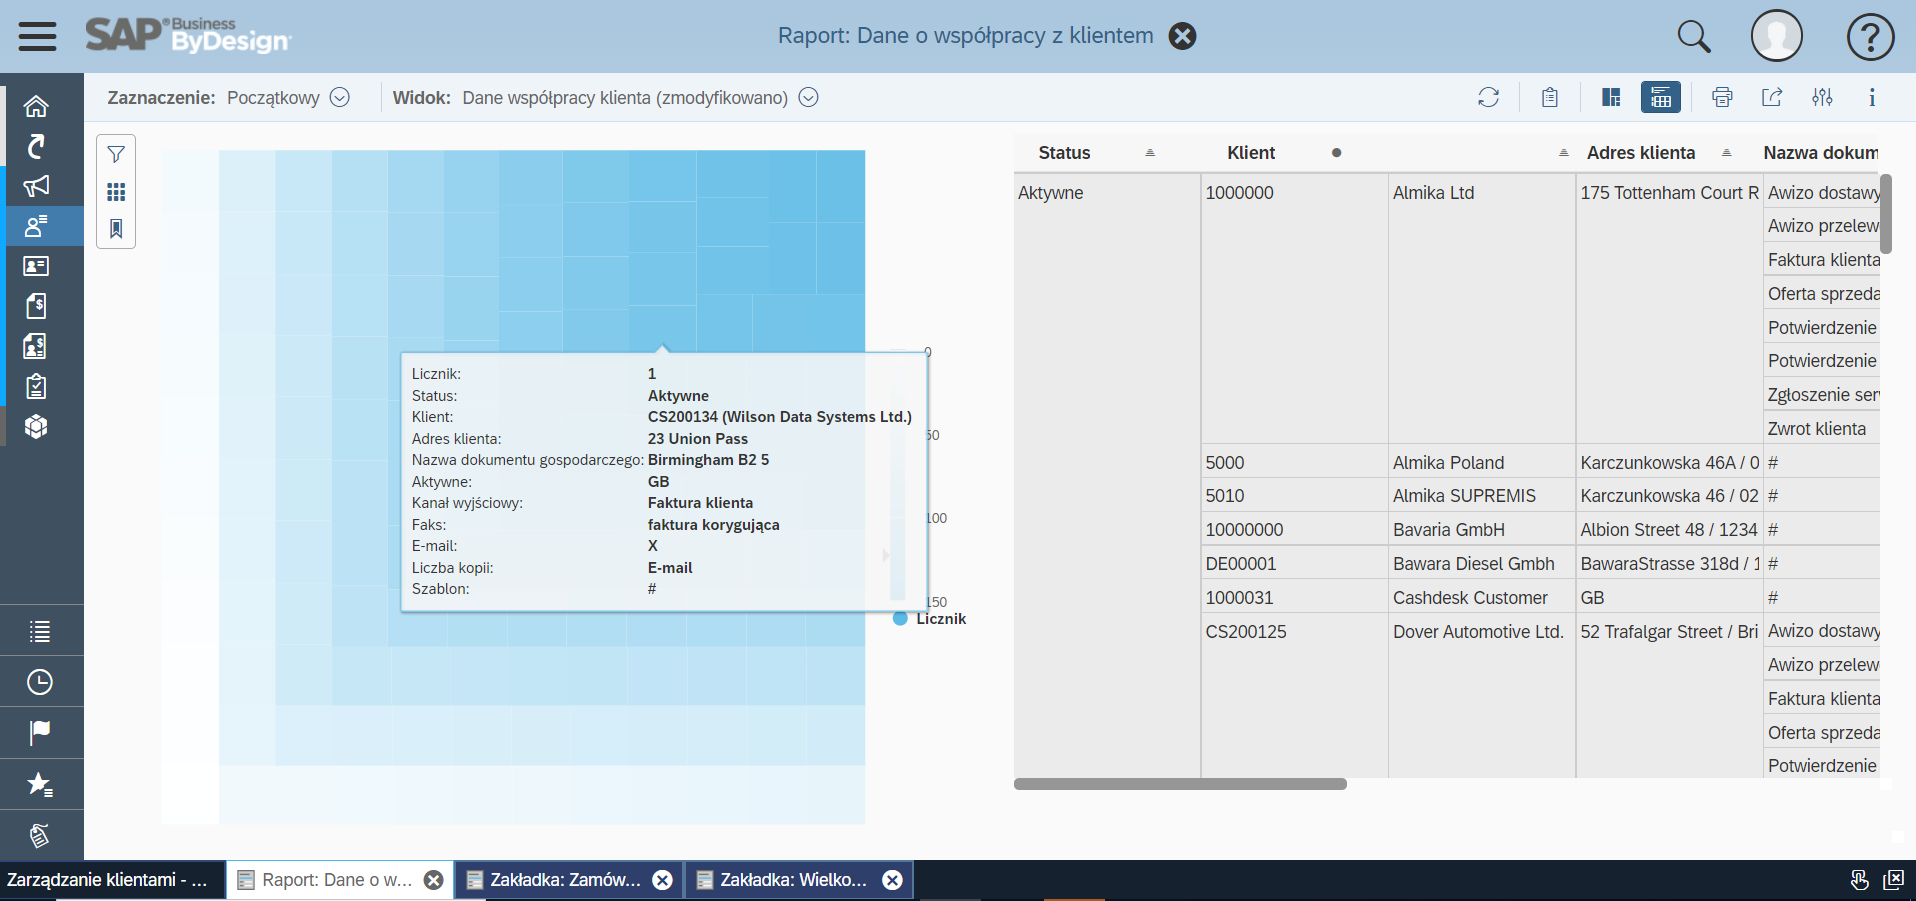Sort by Adres klienta column arrow
This screenshot has width=1916, height=901.
point(1726,153)
